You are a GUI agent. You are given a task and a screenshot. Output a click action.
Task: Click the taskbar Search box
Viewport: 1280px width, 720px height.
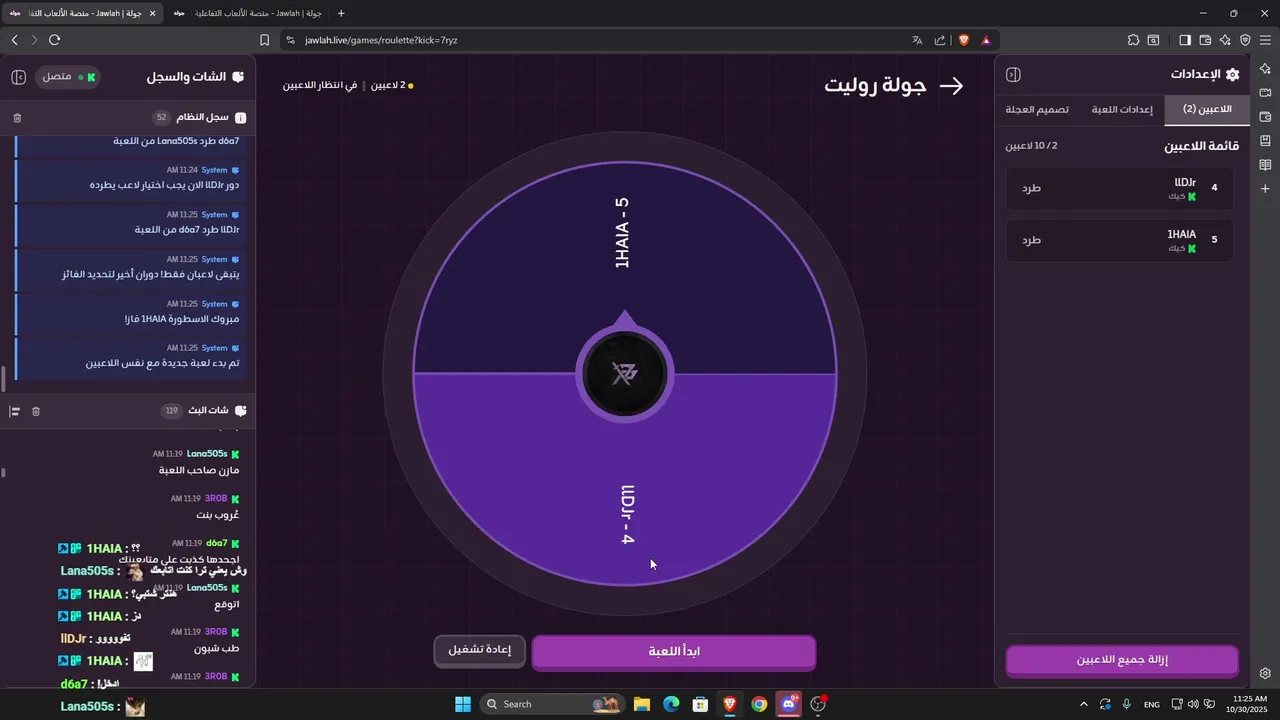tap(553, 704)
